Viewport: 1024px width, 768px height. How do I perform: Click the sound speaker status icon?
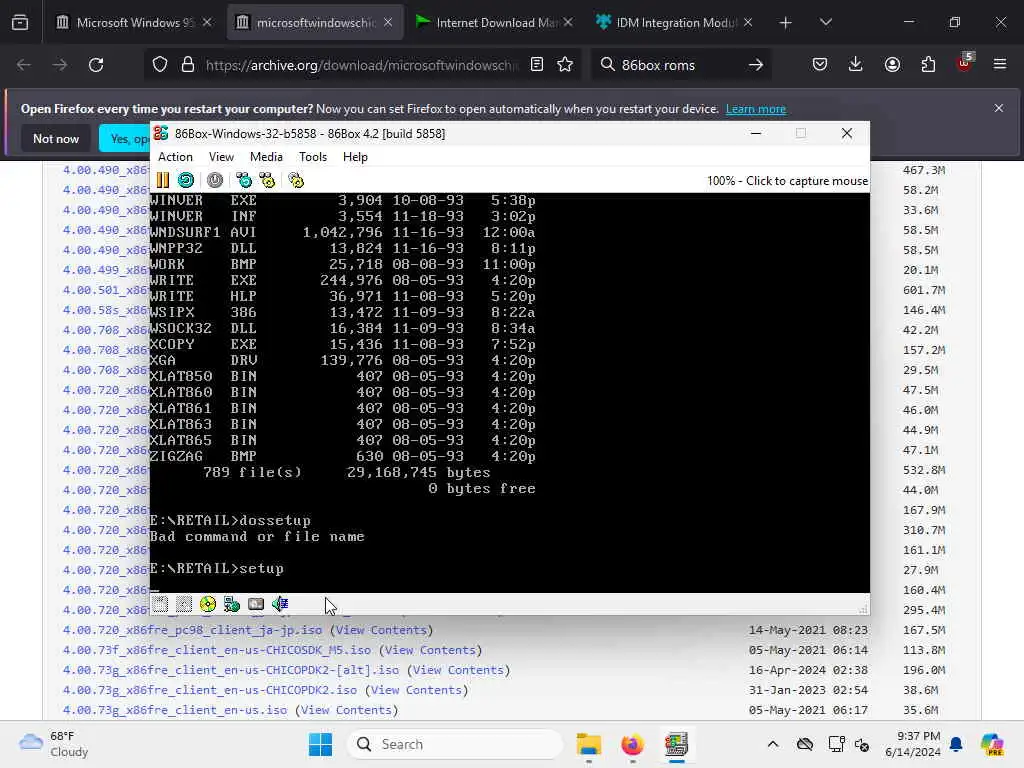(280, 604)
